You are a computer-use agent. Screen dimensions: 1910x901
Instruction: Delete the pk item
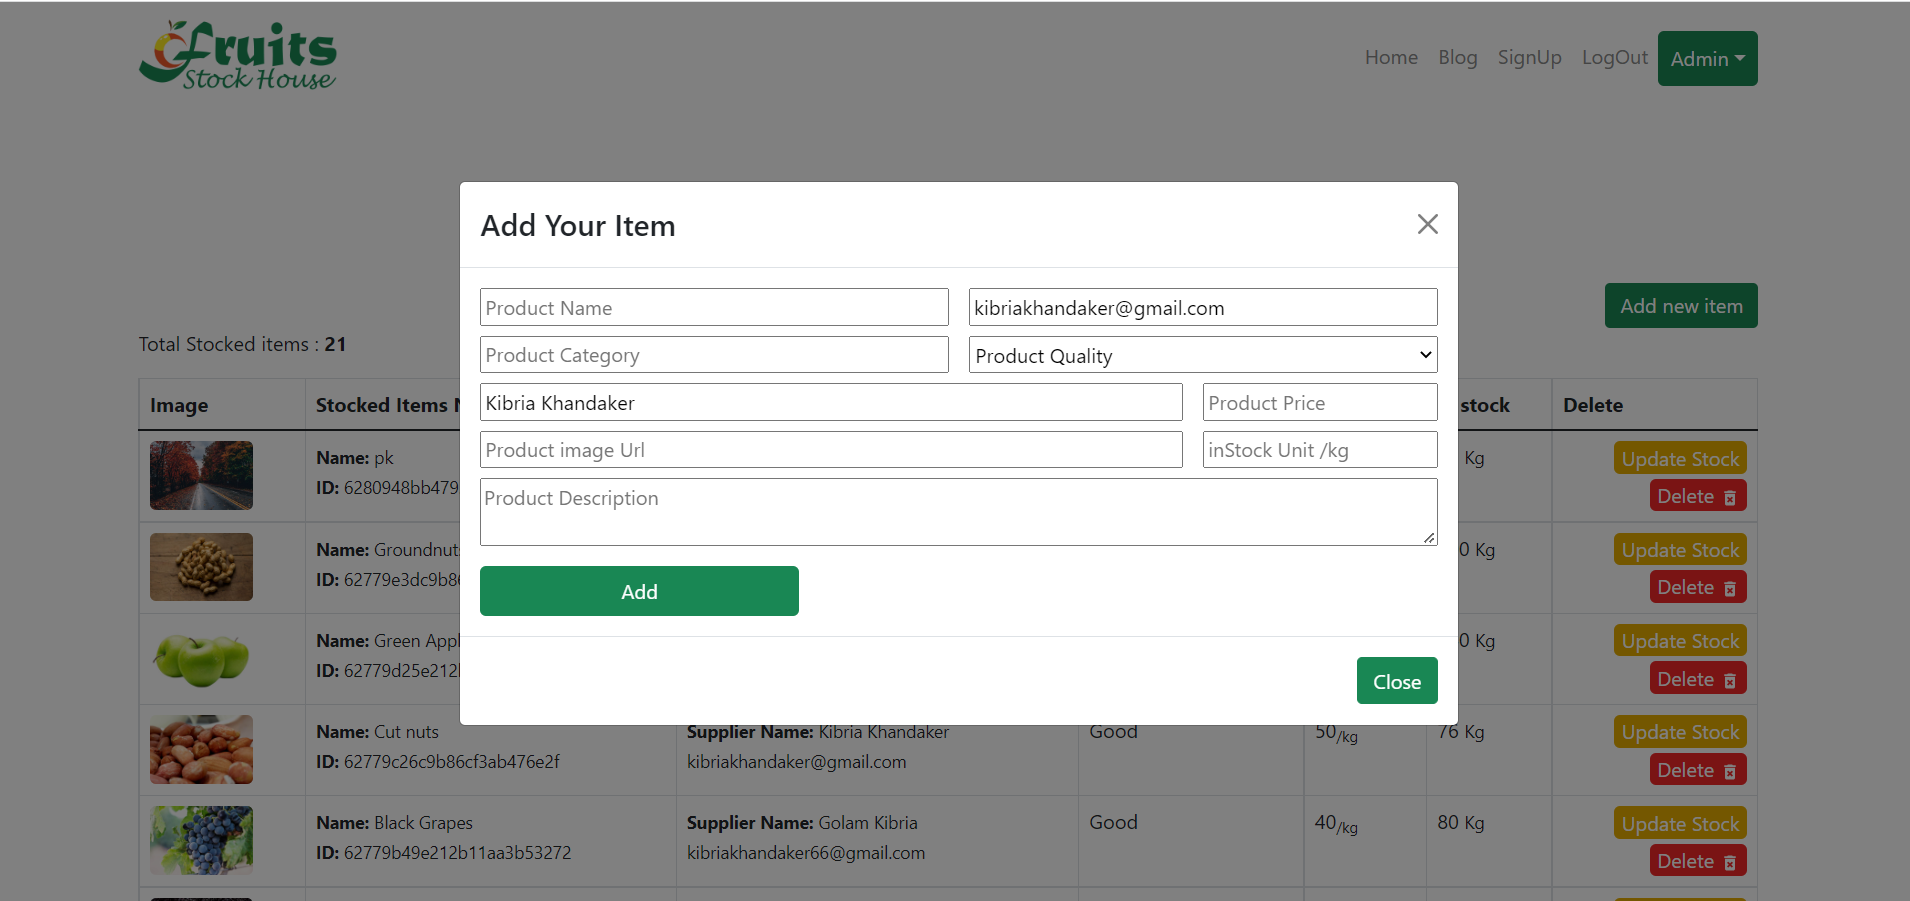[1698, 496]
